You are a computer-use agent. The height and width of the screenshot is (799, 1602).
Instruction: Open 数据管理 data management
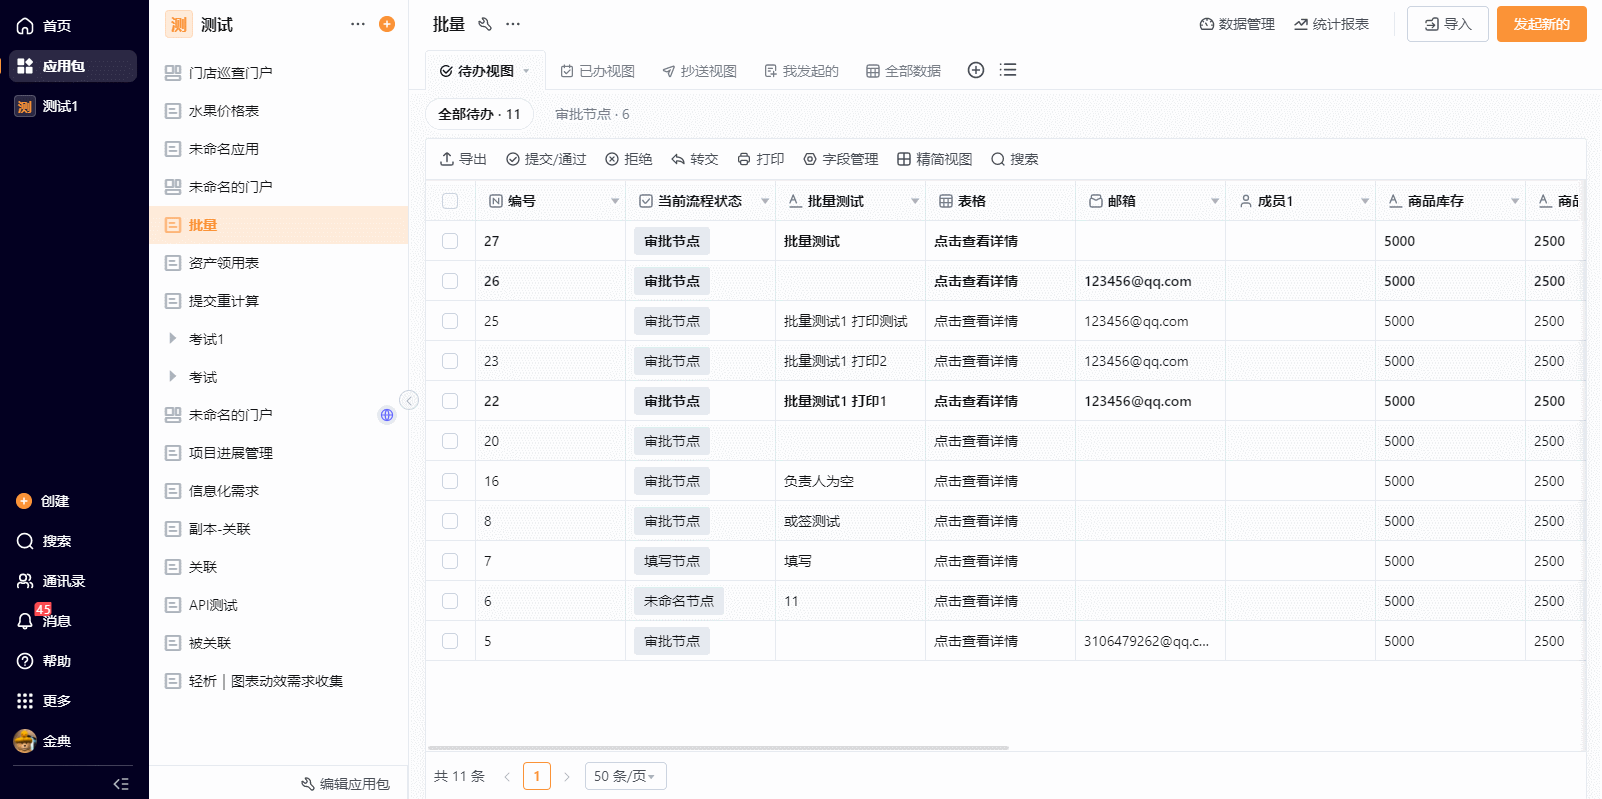pyautogui.click(x=1237, y=24)
